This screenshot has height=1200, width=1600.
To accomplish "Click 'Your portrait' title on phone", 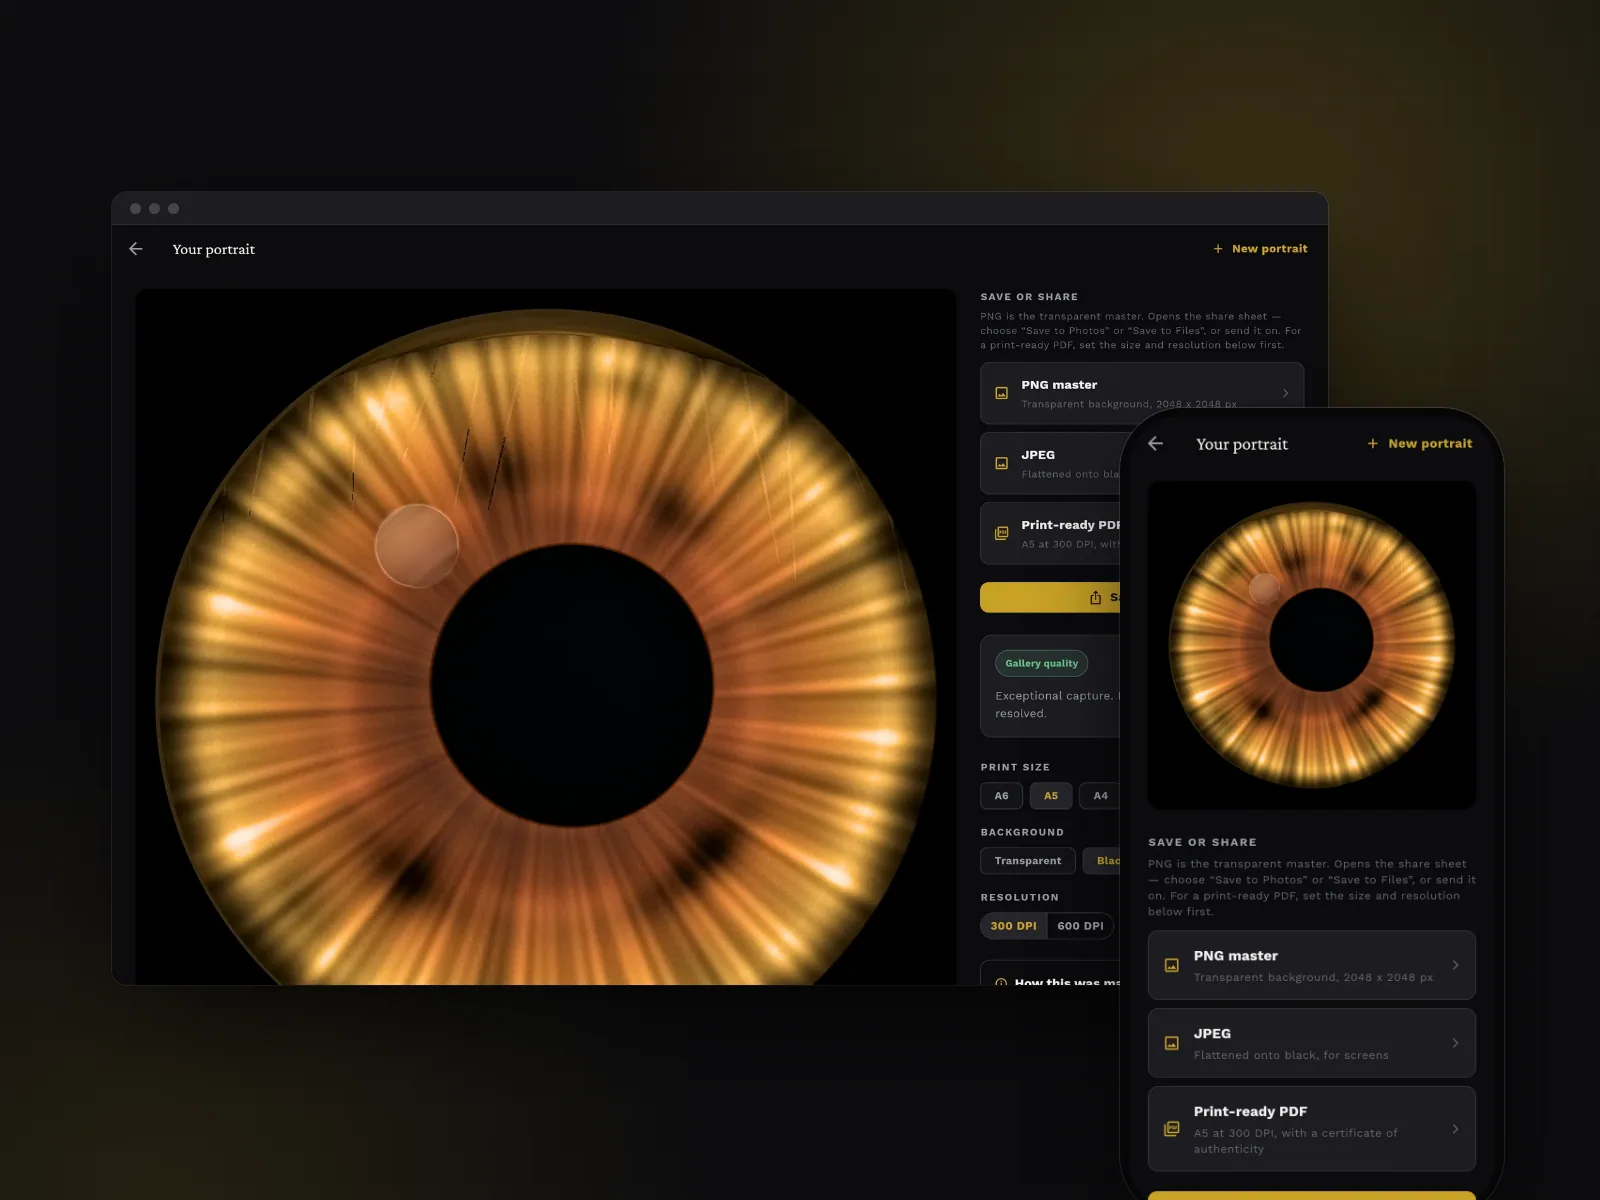I will tap(1242, 444).
